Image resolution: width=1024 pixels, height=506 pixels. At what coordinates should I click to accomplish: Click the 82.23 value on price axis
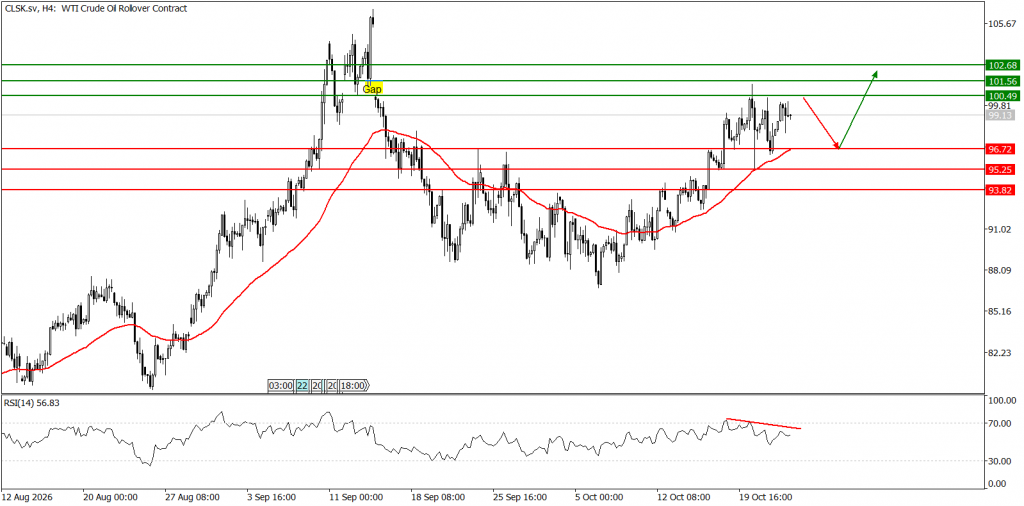[x=1000, y=353]
